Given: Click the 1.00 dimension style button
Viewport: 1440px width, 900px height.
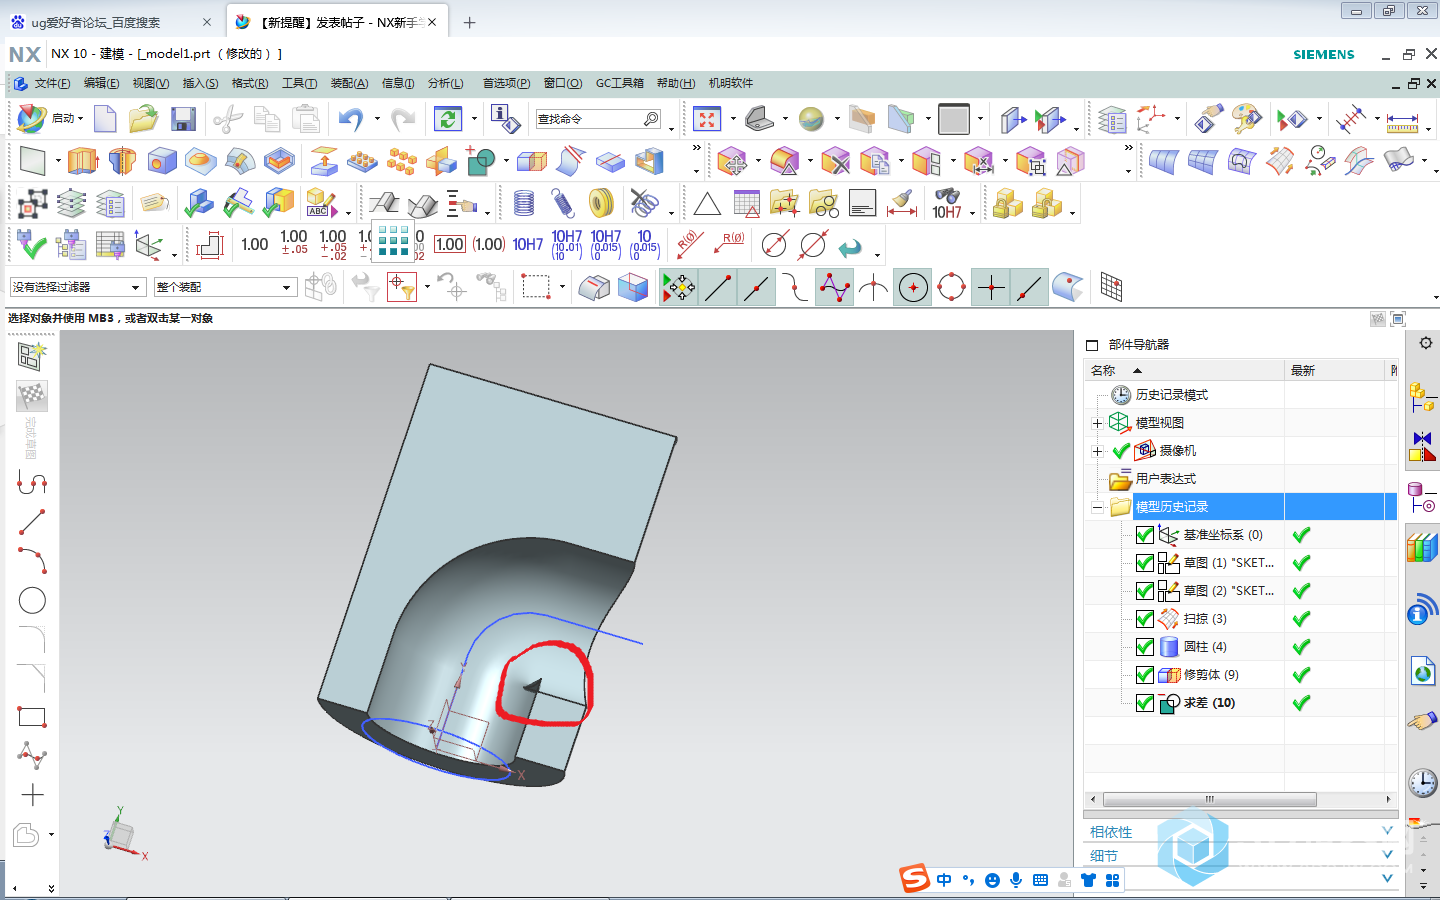Looking at the screenshot, I should (x=254, y=244).
